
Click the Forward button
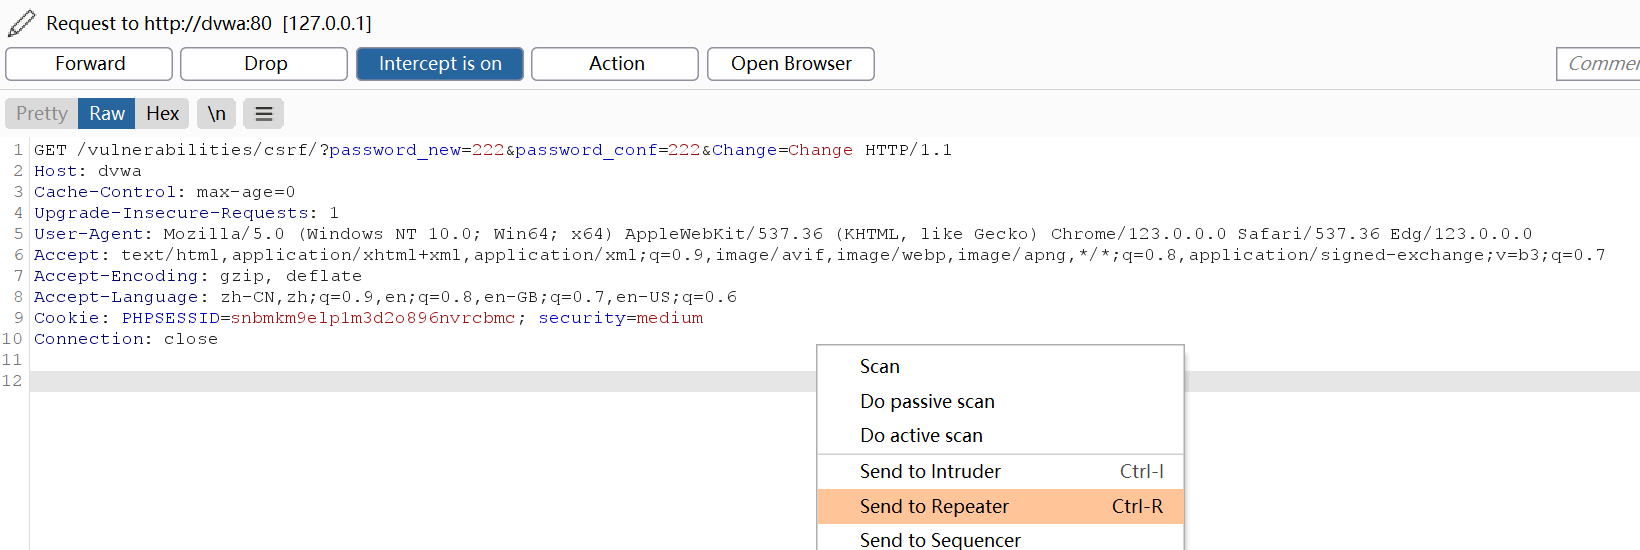(90, 64)
